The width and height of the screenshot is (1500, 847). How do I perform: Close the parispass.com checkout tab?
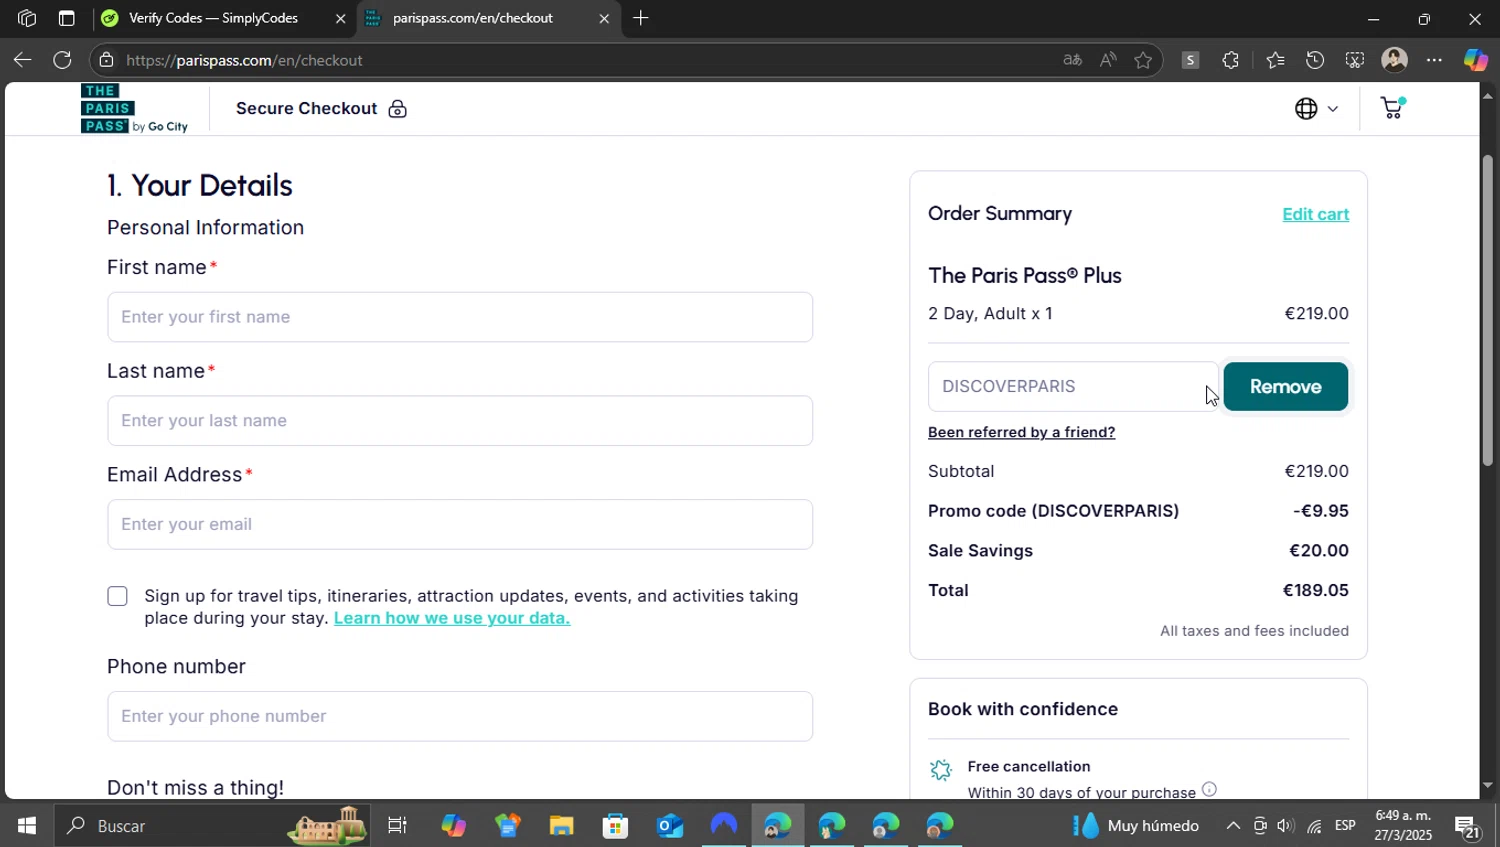point(604,18)
